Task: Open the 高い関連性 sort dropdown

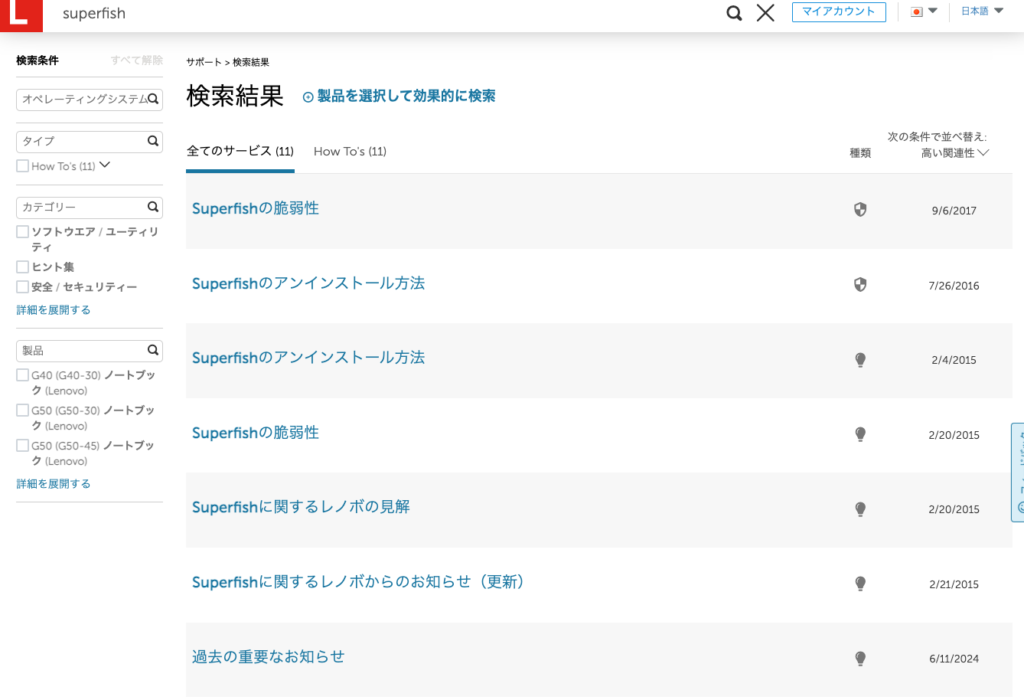Action: point(954,153)
